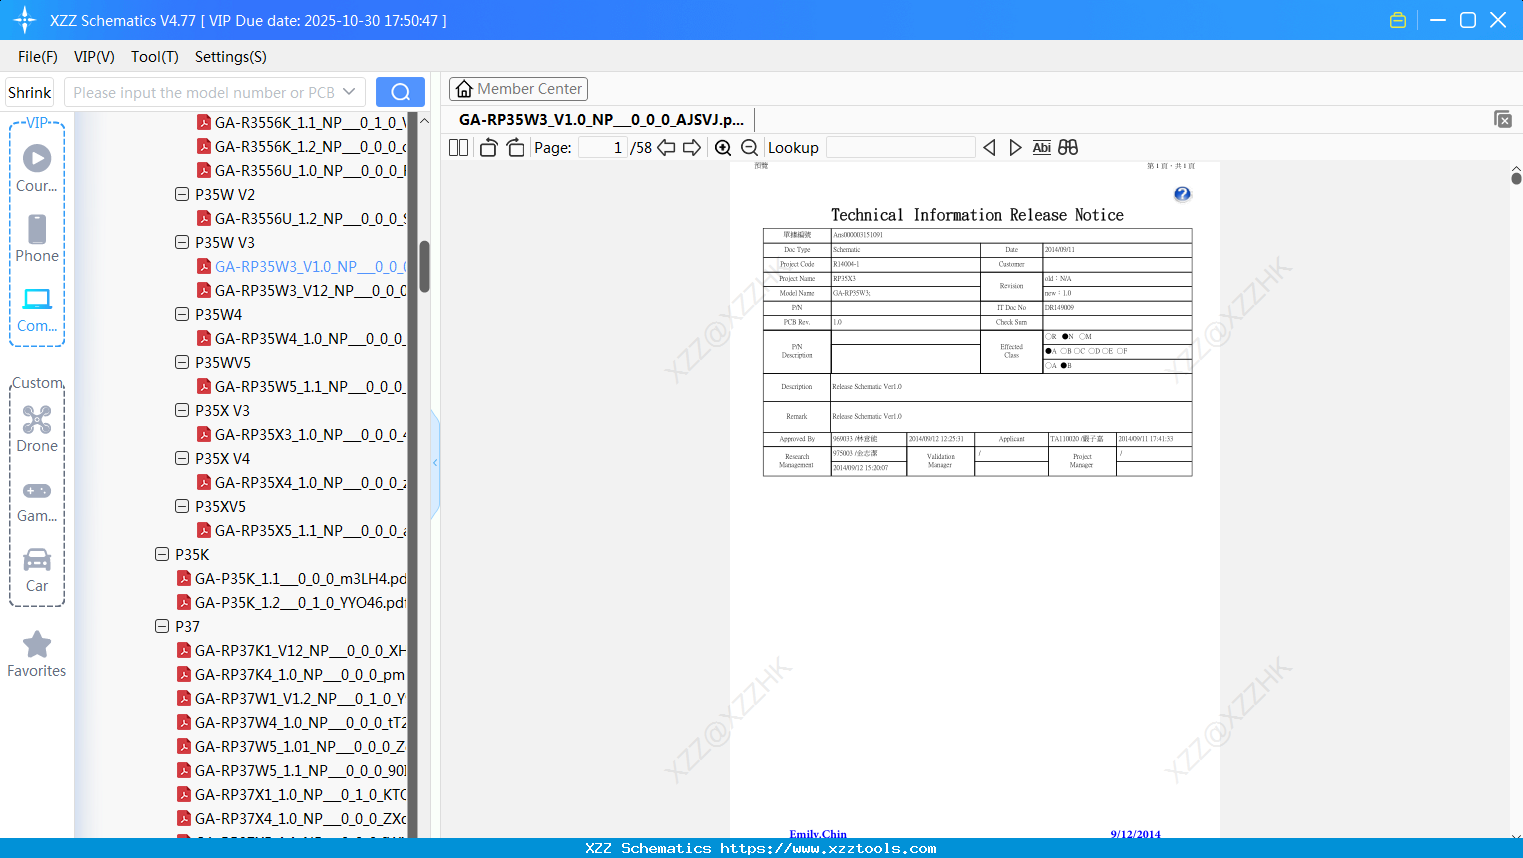
Task: Go to next page with right arrow
Action: (692, 147)
